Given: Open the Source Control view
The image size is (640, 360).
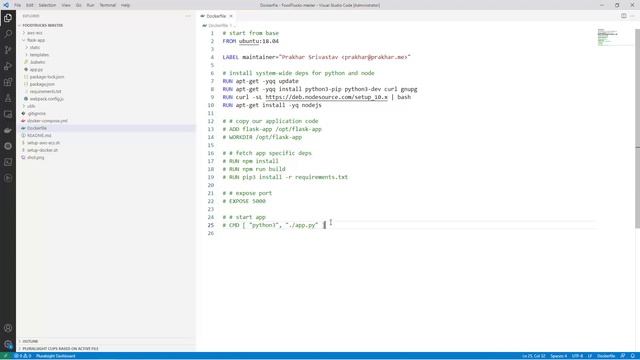Looking at the screenshot, I should (x=8, y=50).
